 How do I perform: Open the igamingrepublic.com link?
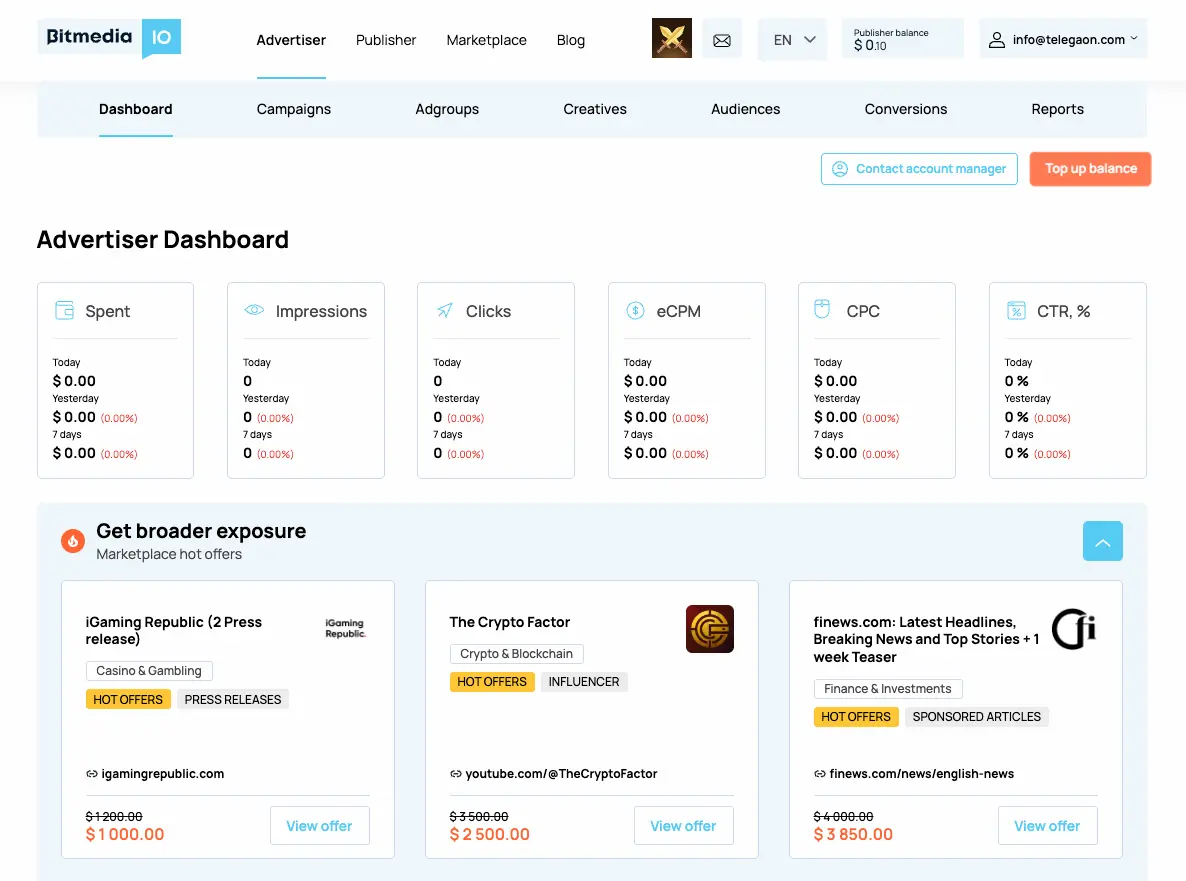tap(163, 774)
